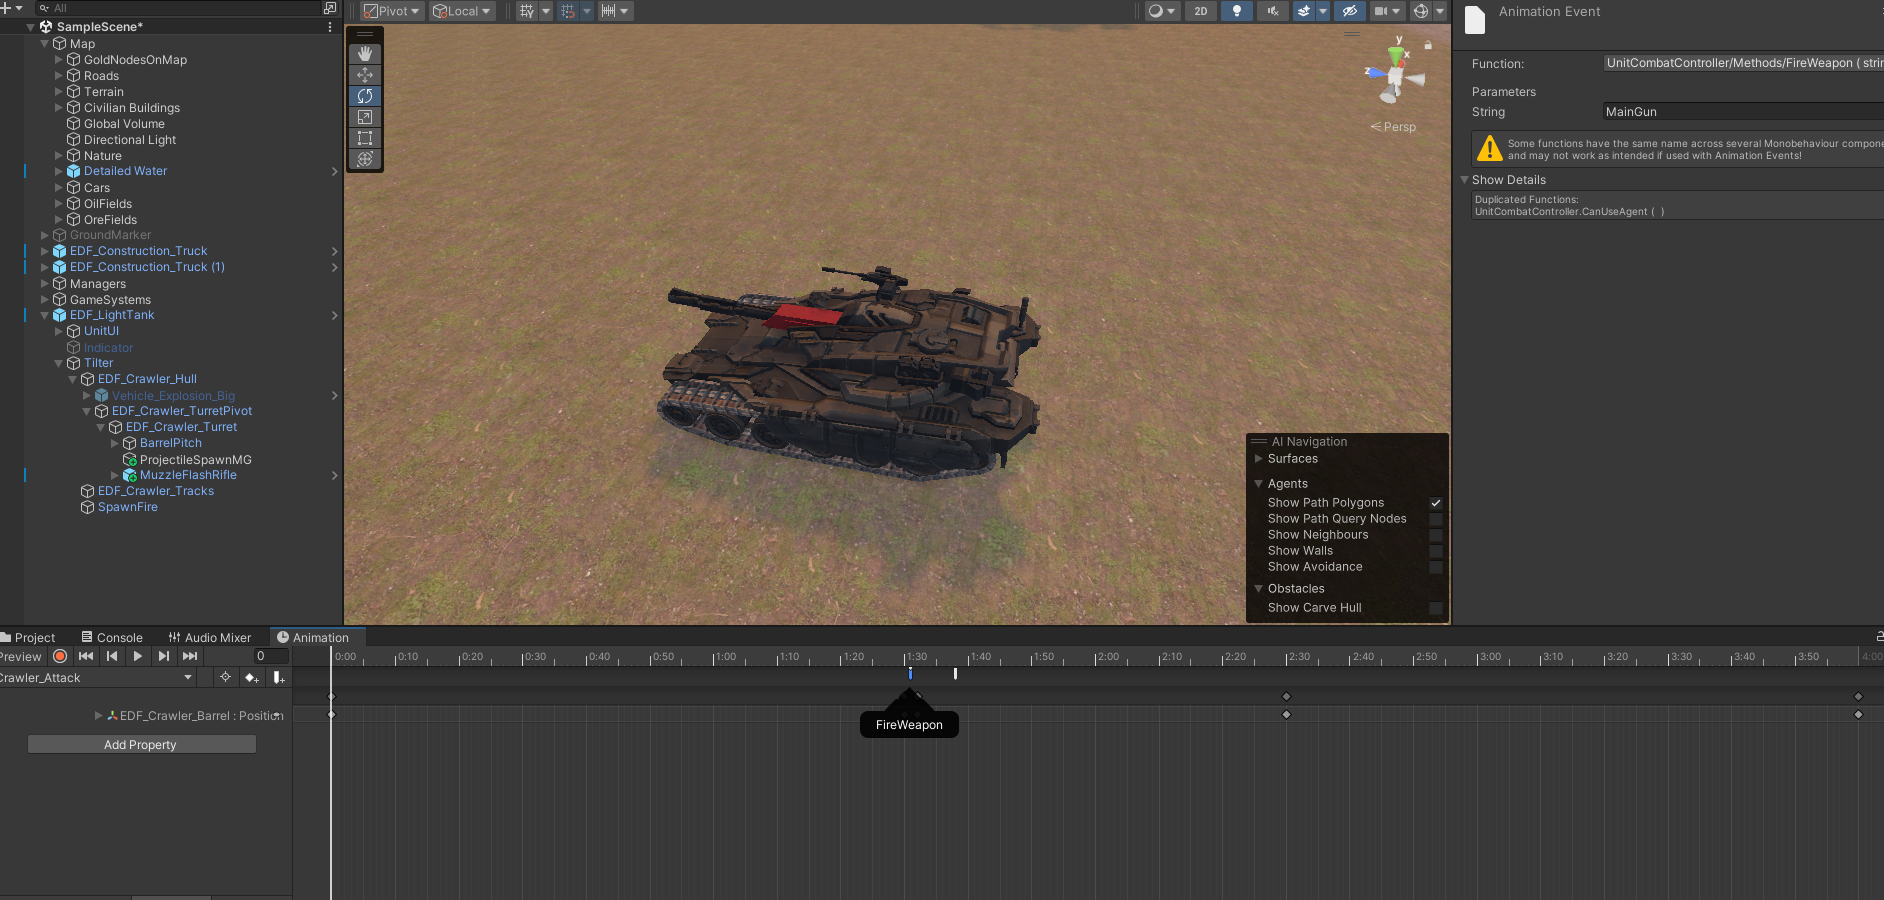Expand the GoldNodesOnMap hierarchy item
Screen dimensions: 1884x900
tap(58, 60)
